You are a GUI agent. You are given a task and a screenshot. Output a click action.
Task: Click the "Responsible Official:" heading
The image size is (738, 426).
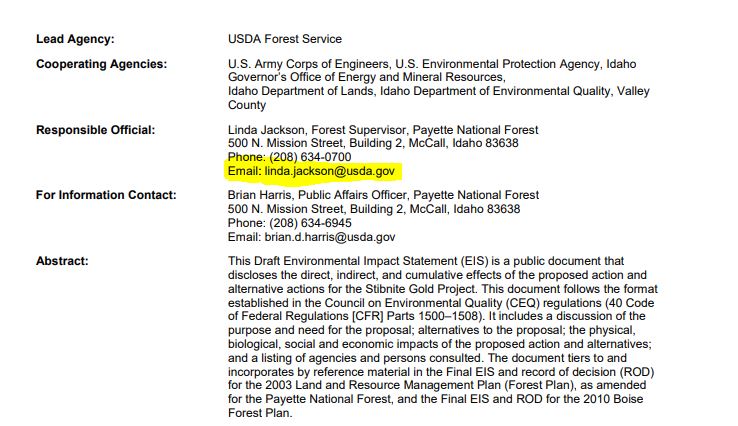point(96,130)
